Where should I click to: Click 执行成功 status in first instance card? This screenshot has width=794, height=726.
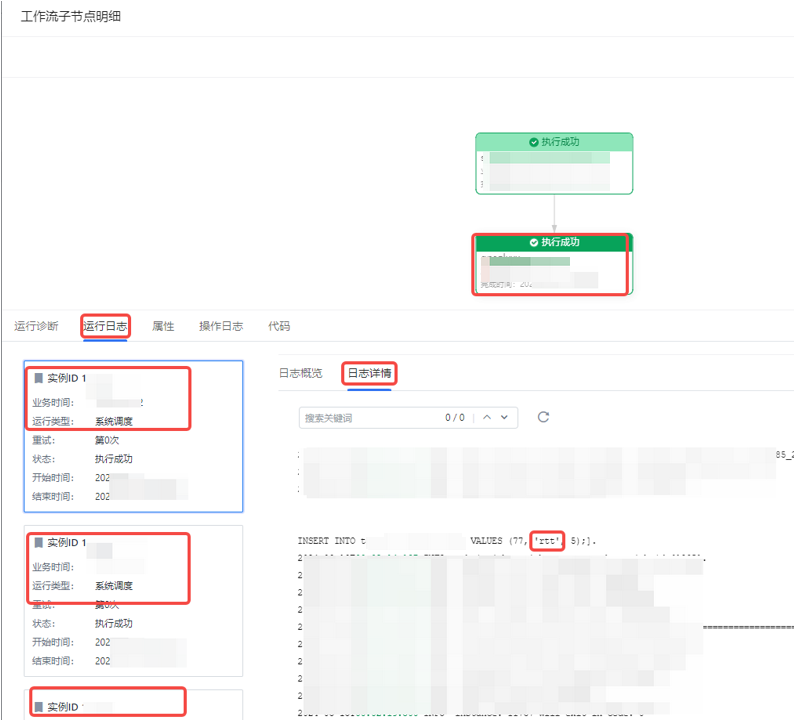coord(114,459)
